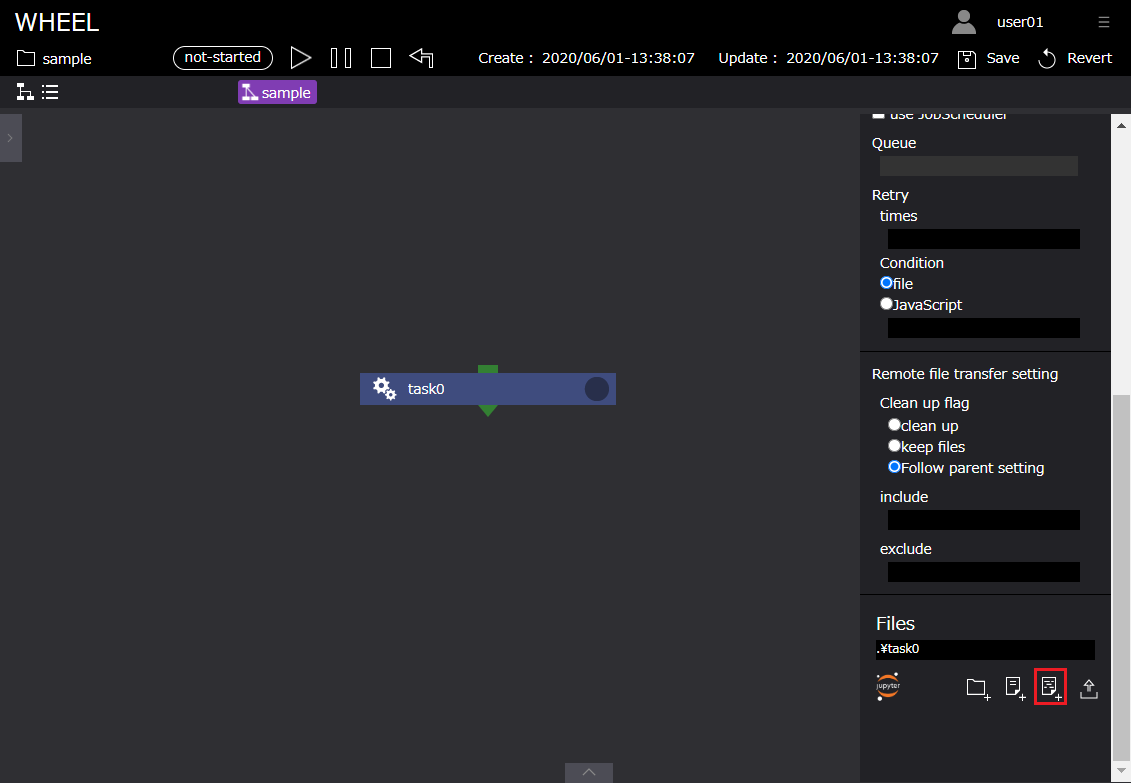The image size is (1131, 783).
Task: Switch to the workflow graph view icon
Action: pyautogui.click(x=25, y=93)
